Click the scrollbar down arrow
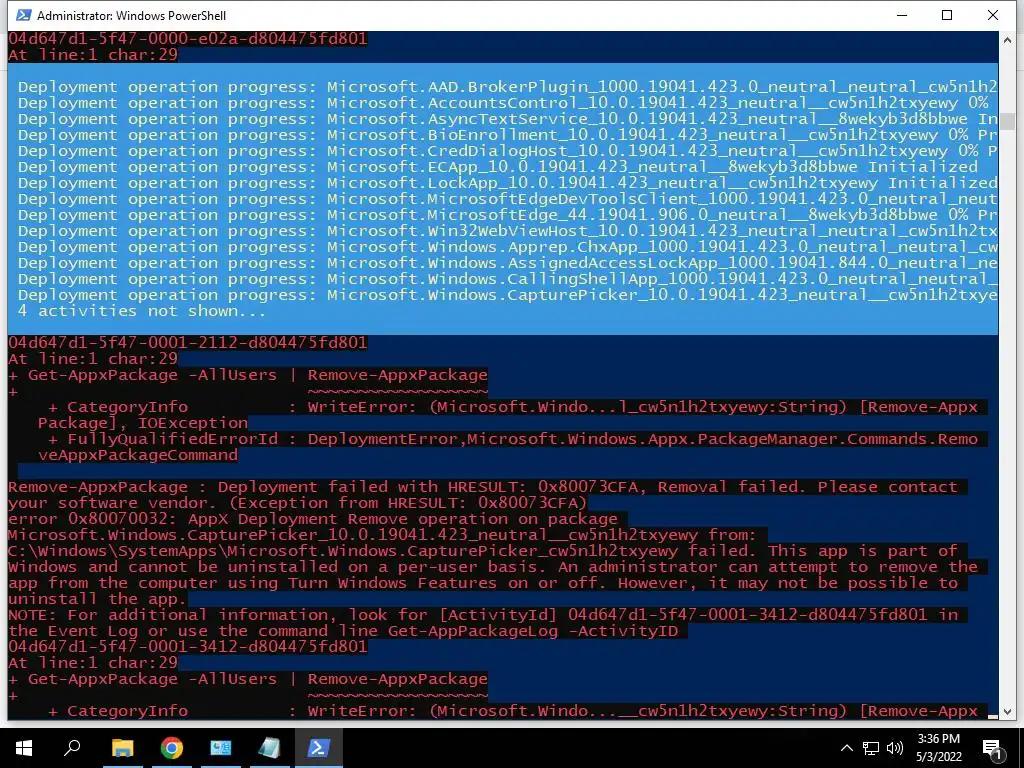 pos(1006,712)
